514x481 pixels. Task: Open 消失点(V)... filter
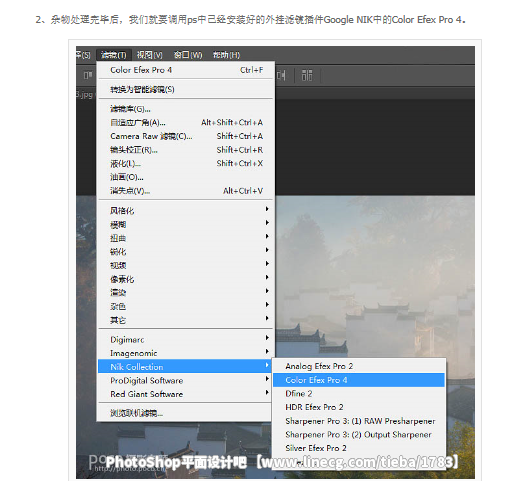tap(186, 191)
